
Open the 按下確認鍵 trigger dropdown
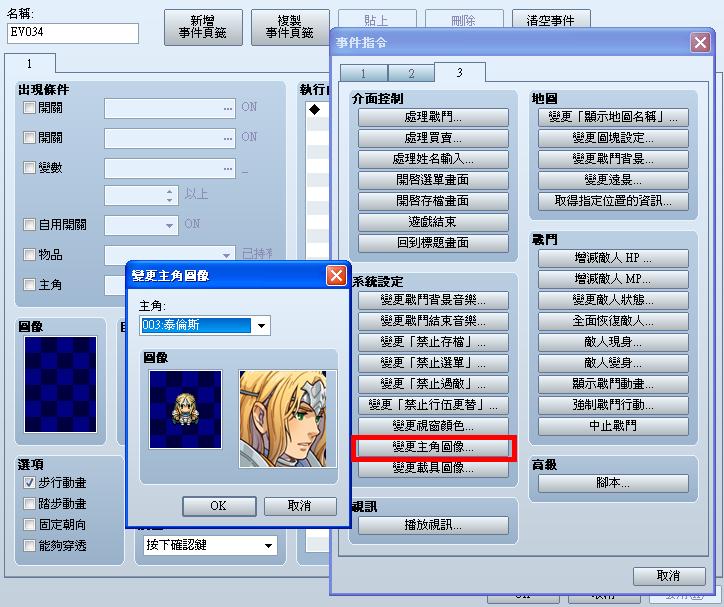(210, 546)
